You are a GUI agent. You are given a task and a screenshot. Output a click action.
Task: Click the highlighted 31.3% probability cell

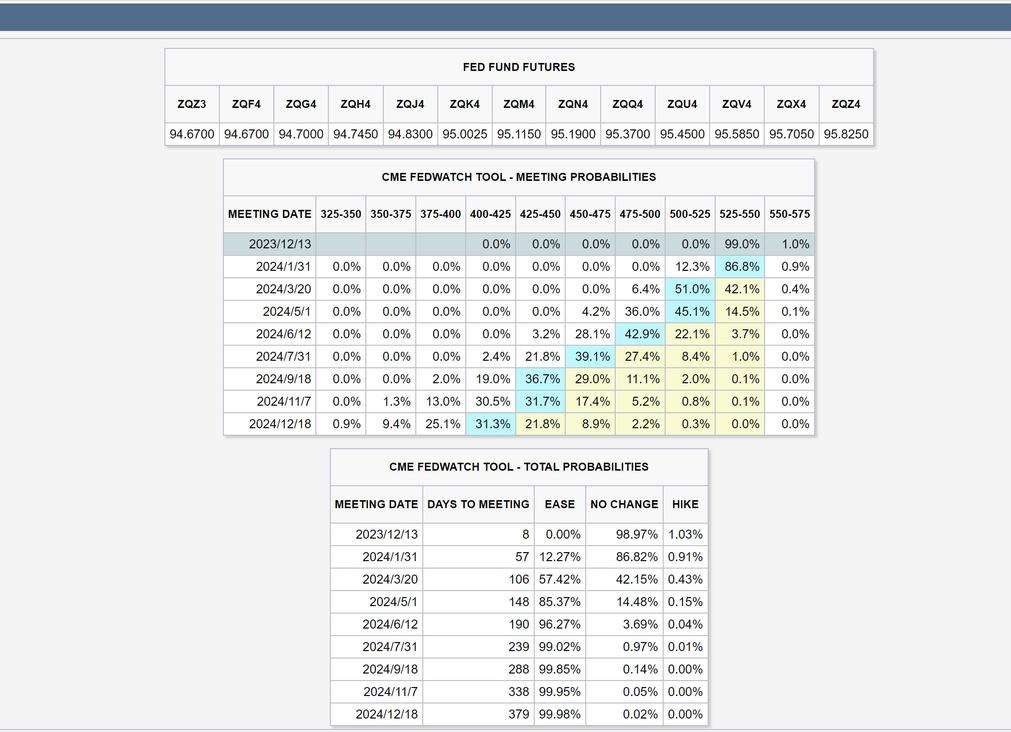tap(493, 424)
